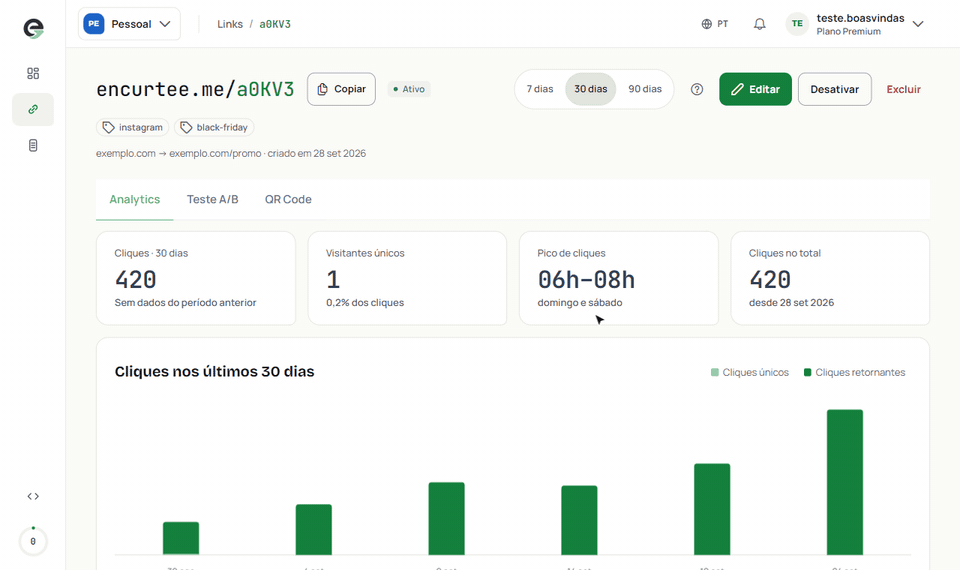Click the globe language icon

click(x=707, y=24)
